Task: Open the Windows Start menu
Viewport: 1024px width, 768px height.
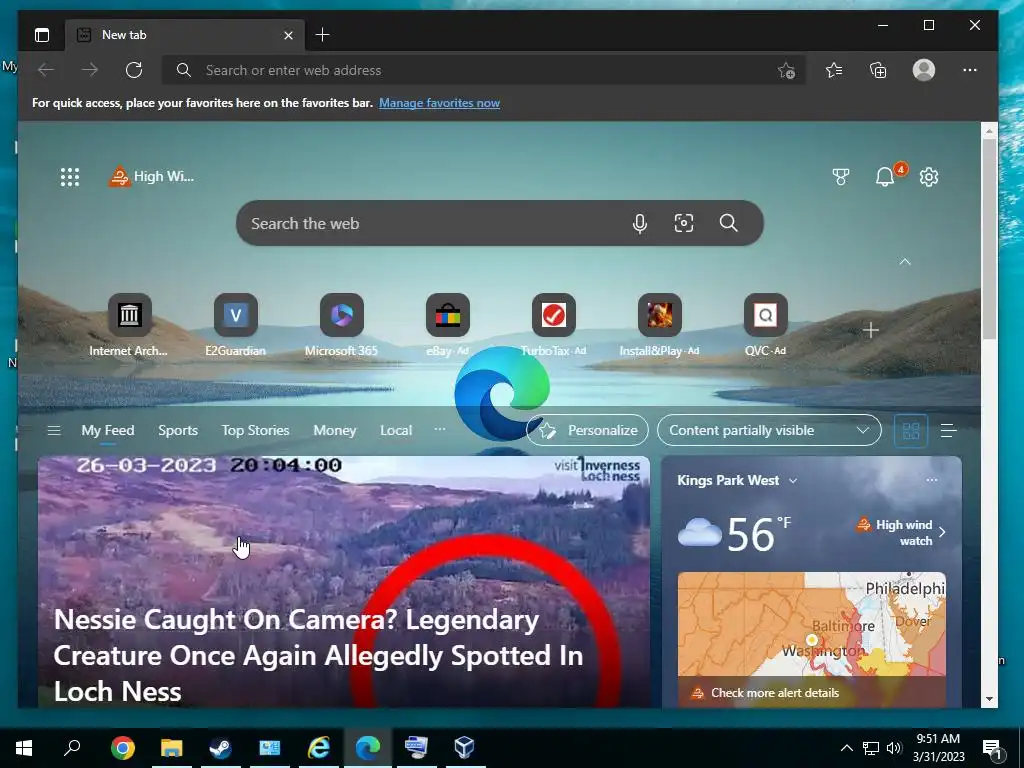Action: pyautogui.click(x=24, y=748)
